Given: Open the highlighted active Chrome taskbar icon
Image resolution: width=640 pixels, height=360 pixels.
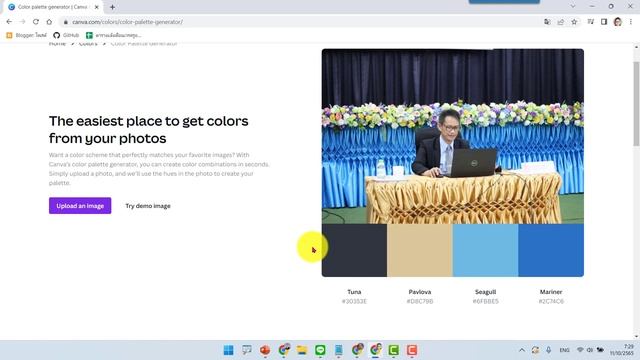Looking at the screenshot, I should tap(376, 350).
